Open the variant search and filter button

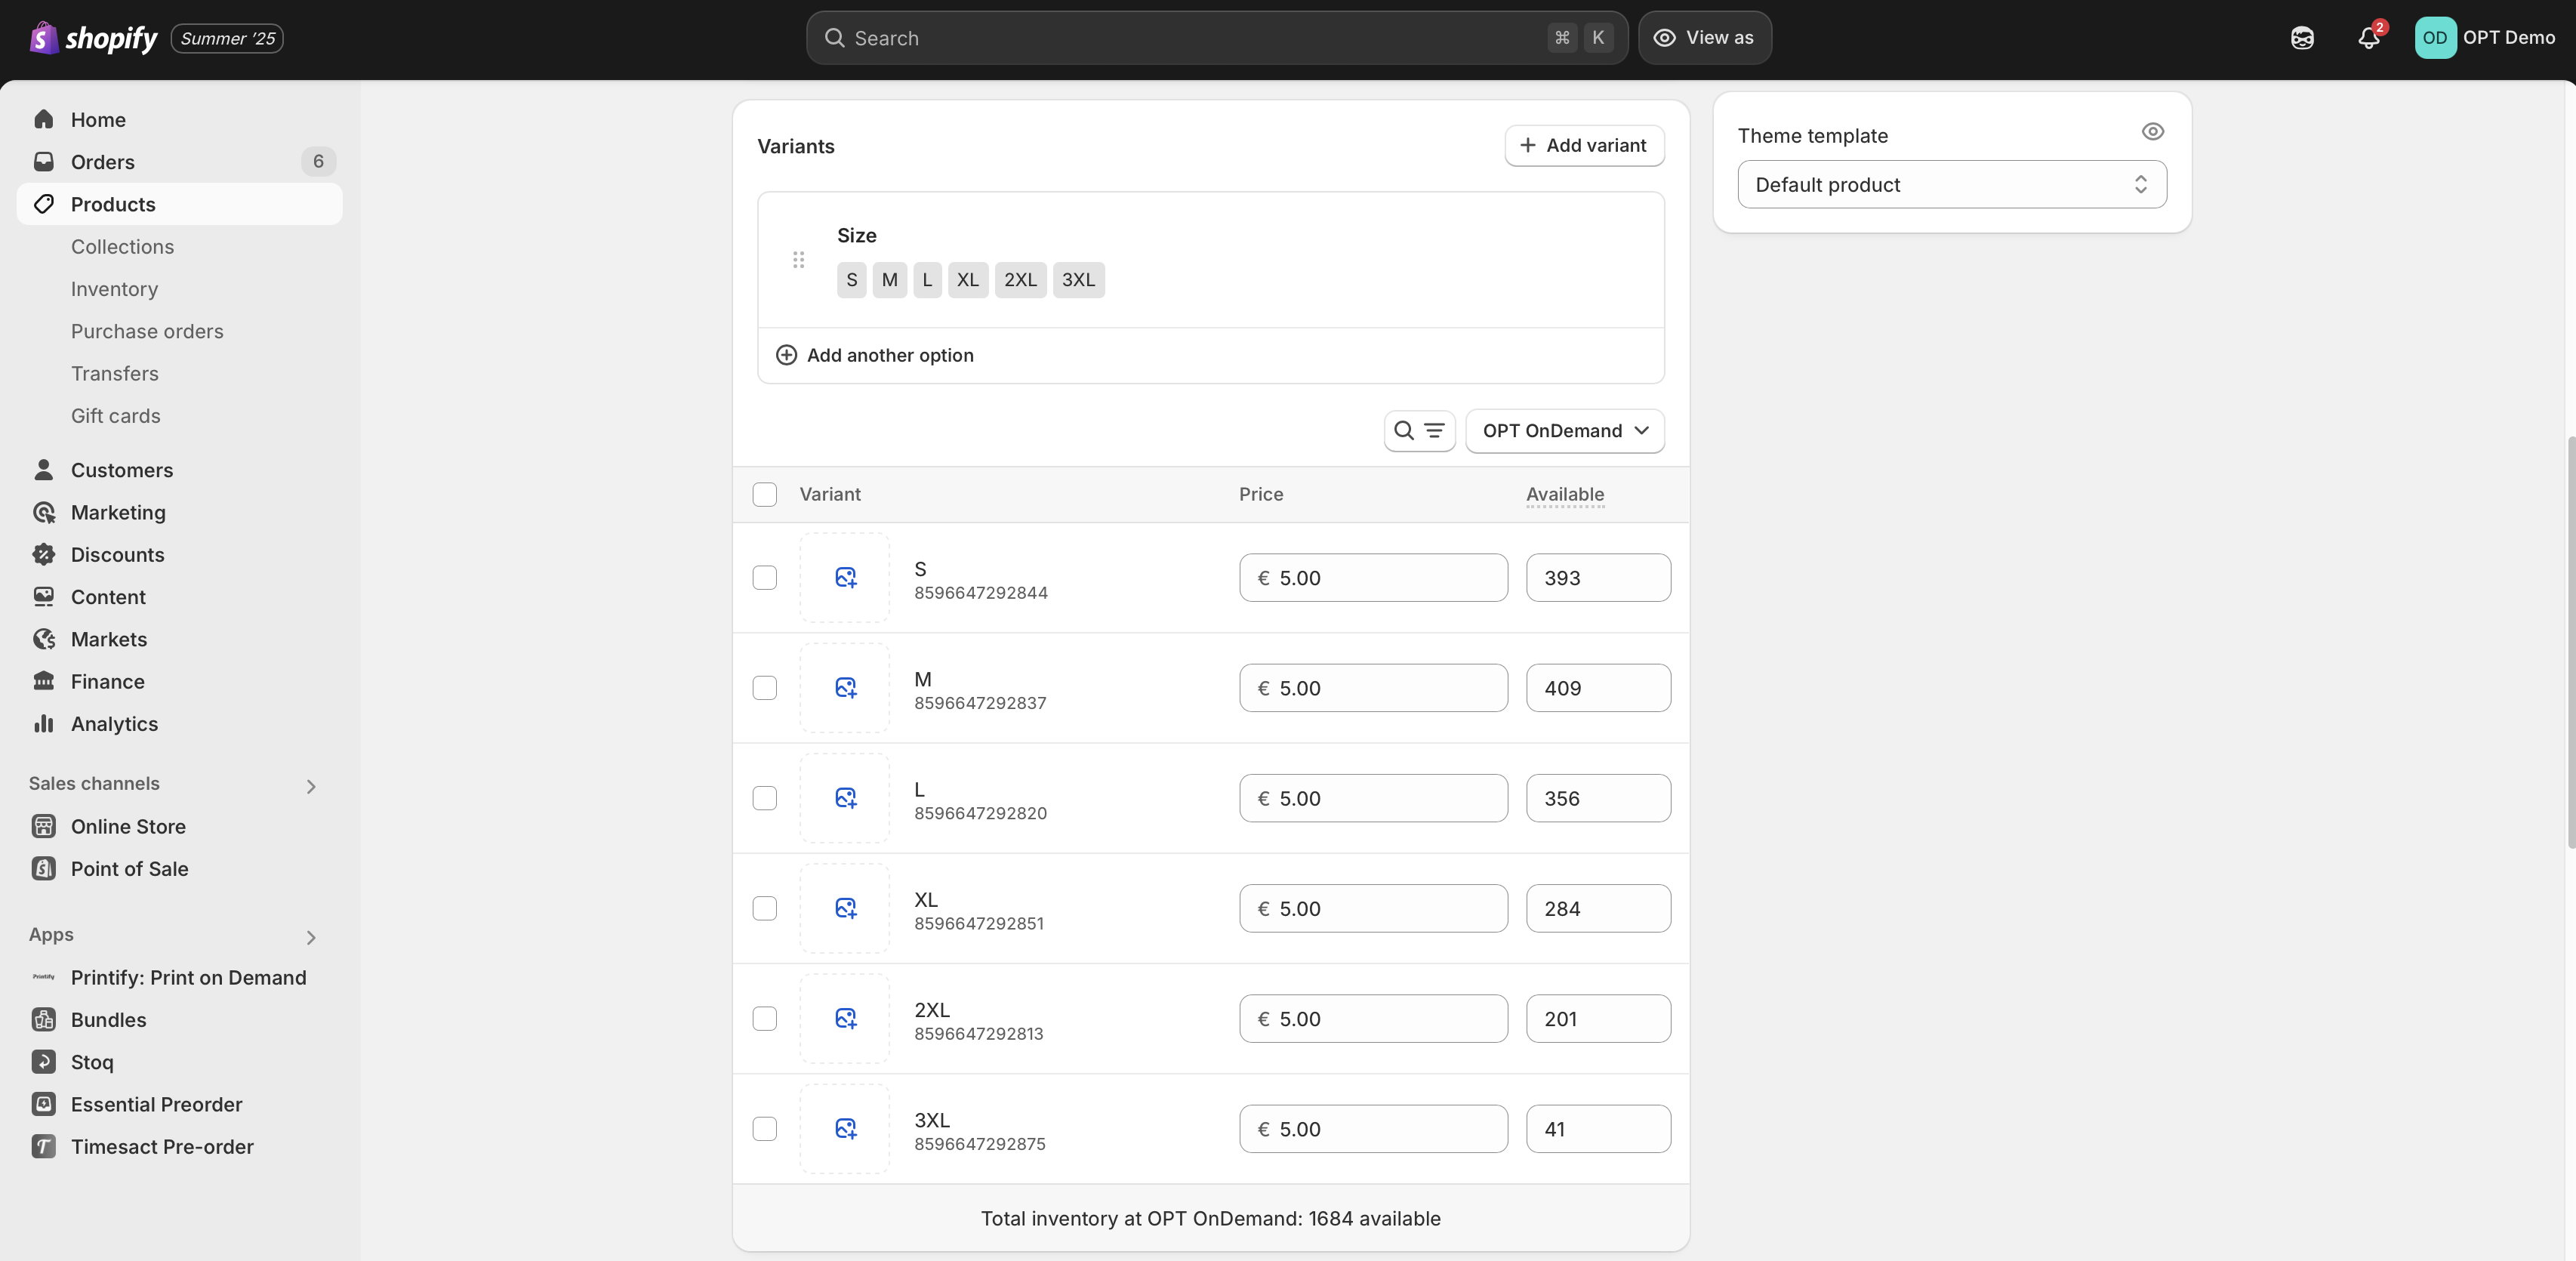click(1418, 431)
